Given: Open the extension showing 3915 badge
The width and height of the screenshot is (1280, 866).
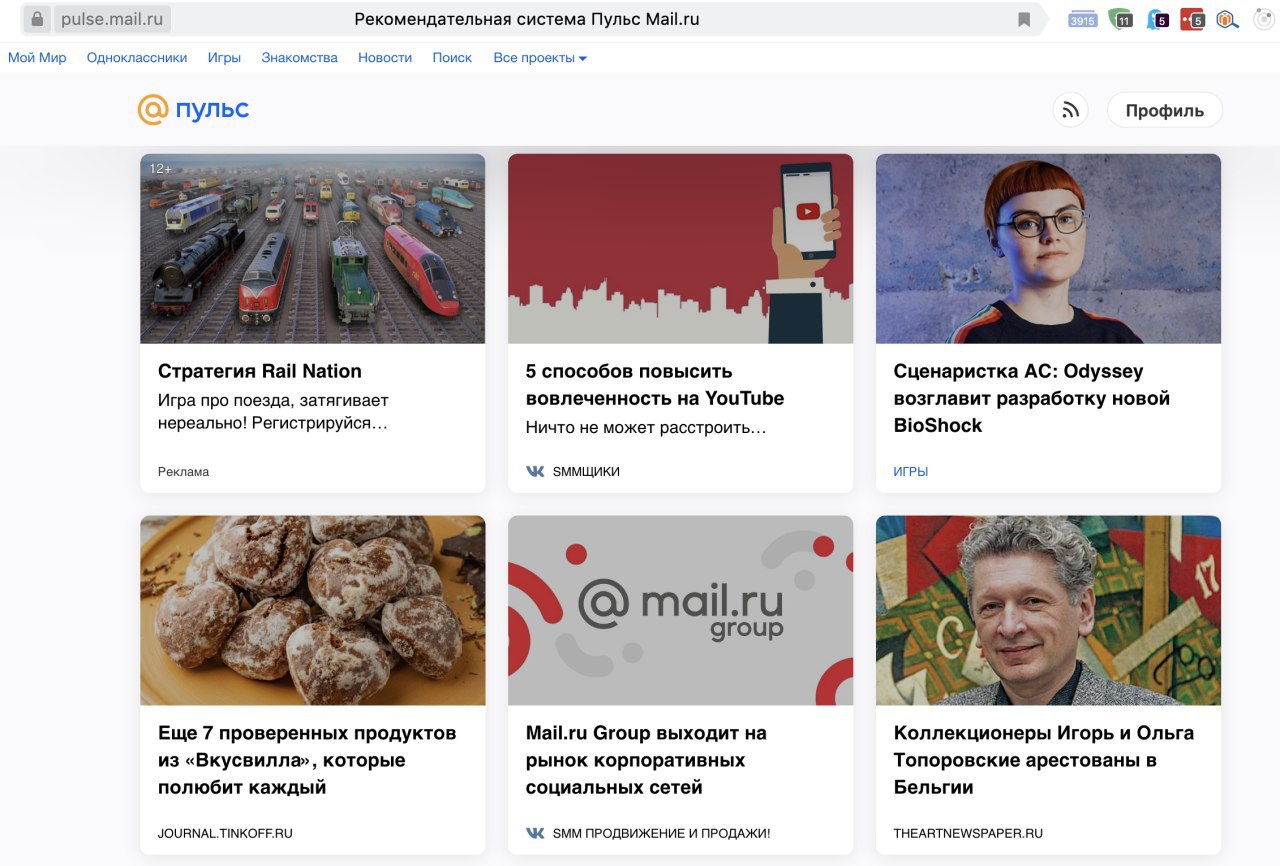Looking at the screenshot, I should 1083,19.
